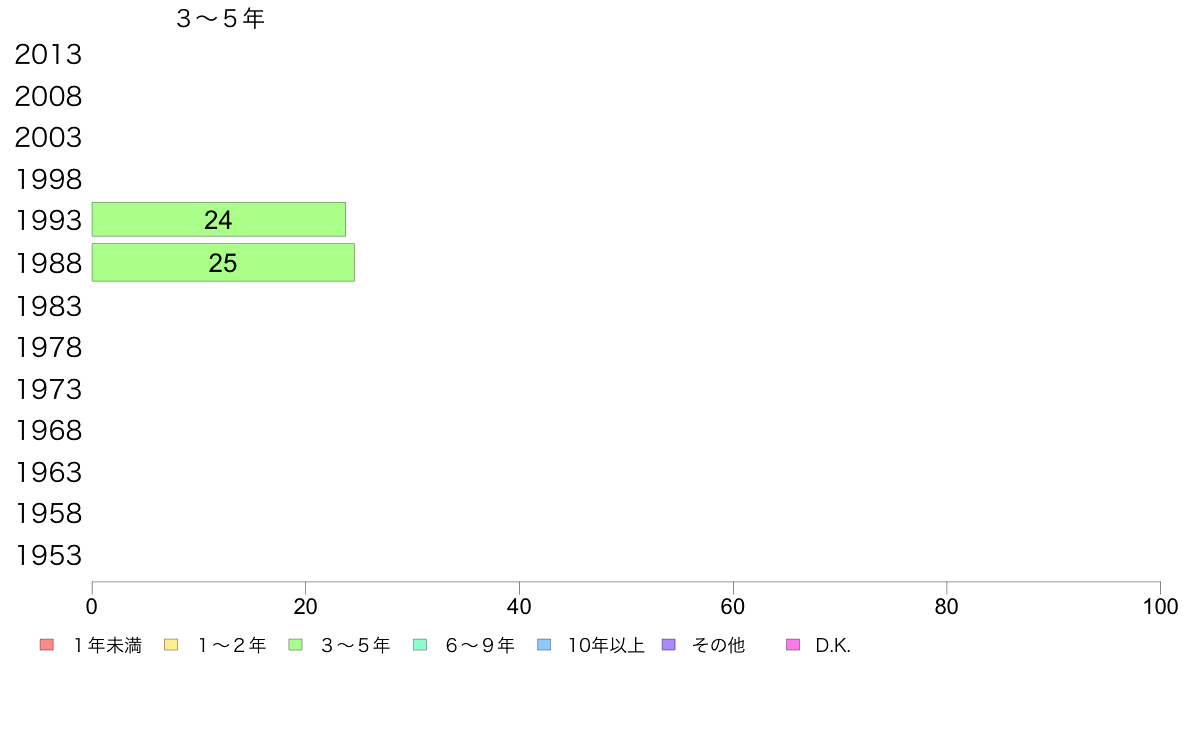The image size is (1188, 736).
Task: Click the blue 10年以上 legend swatch
Action: [x=544, y=645]
